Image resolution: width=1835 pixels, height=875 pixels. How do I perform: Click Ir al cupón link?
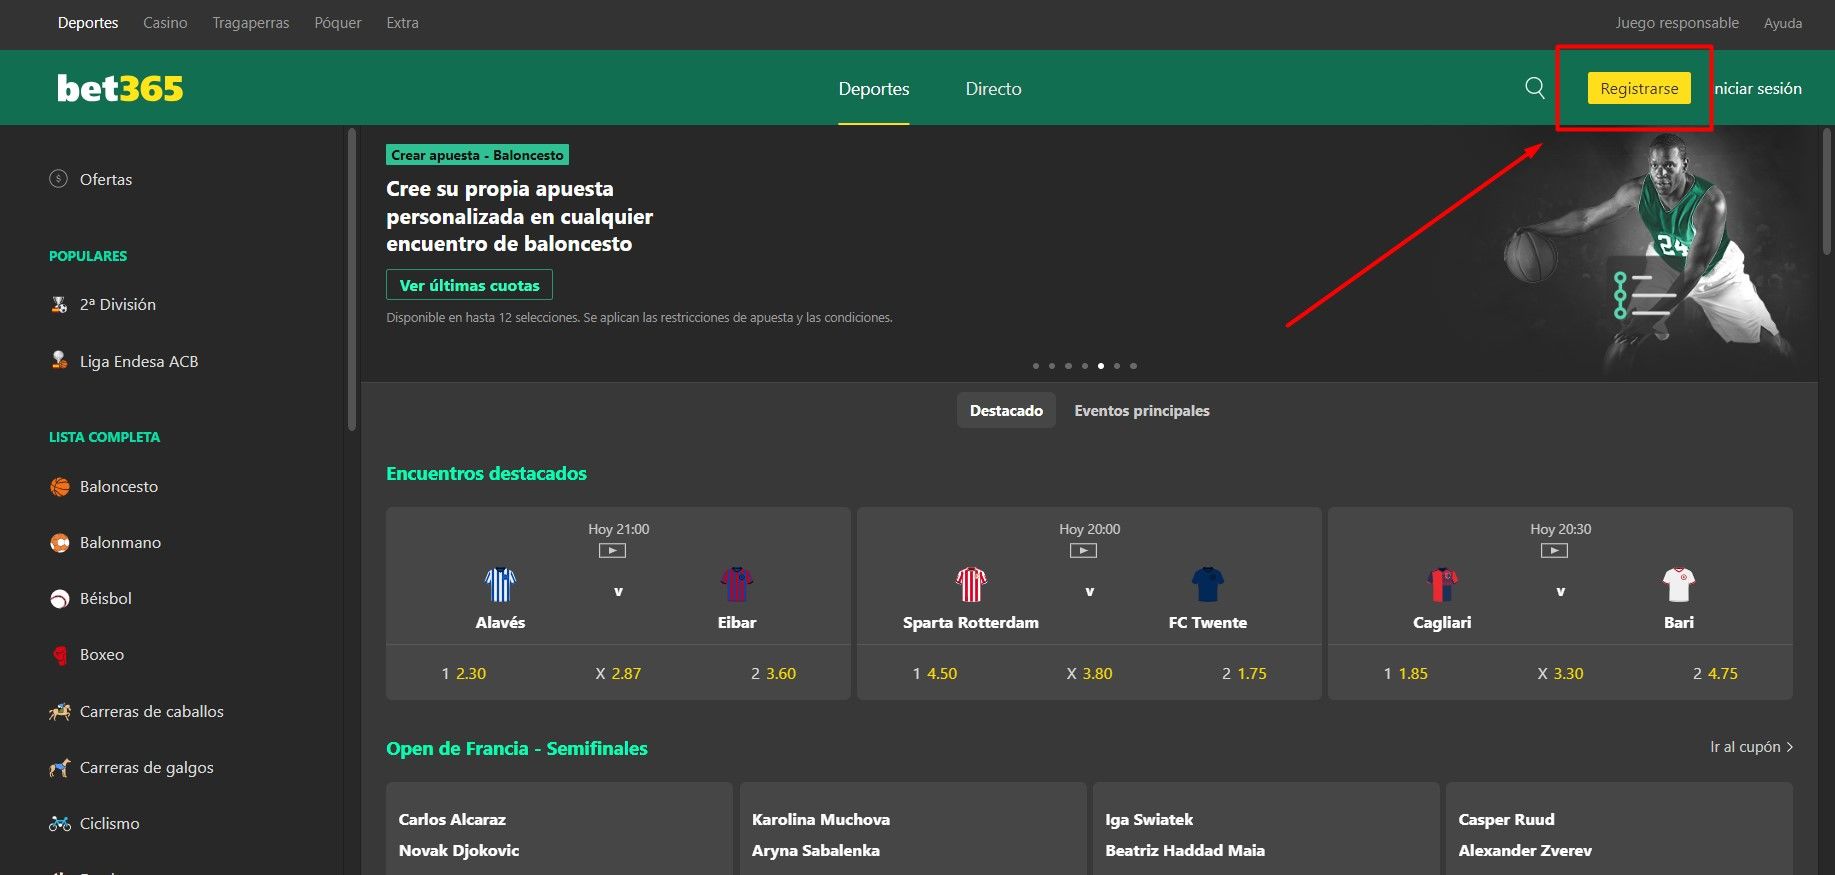[x=1751, y=746]
